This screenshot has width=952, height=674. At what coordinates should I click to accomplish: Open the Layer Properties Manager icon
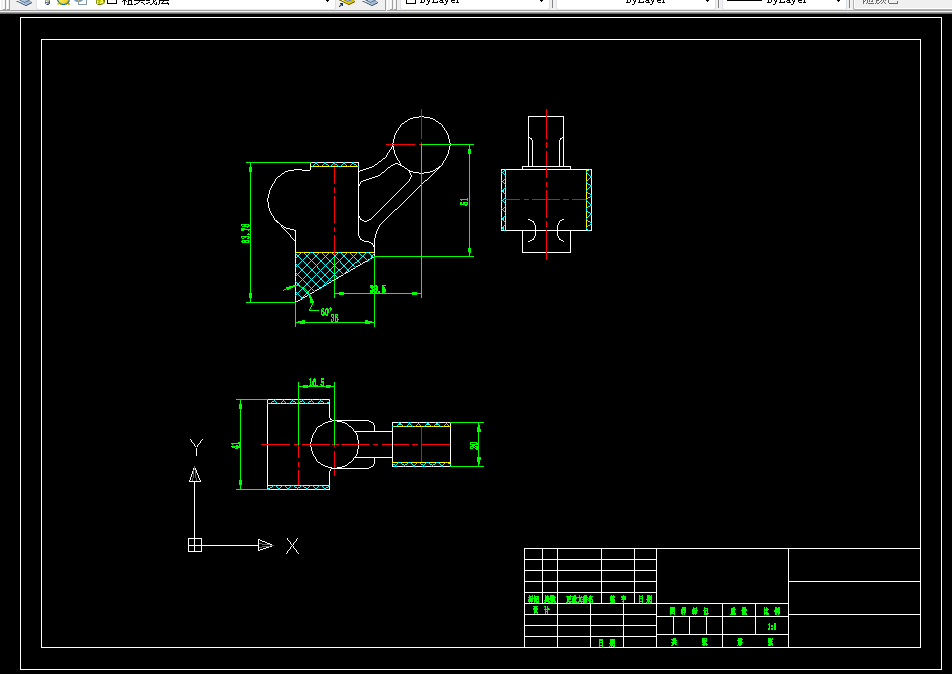(x=24, y=2)
